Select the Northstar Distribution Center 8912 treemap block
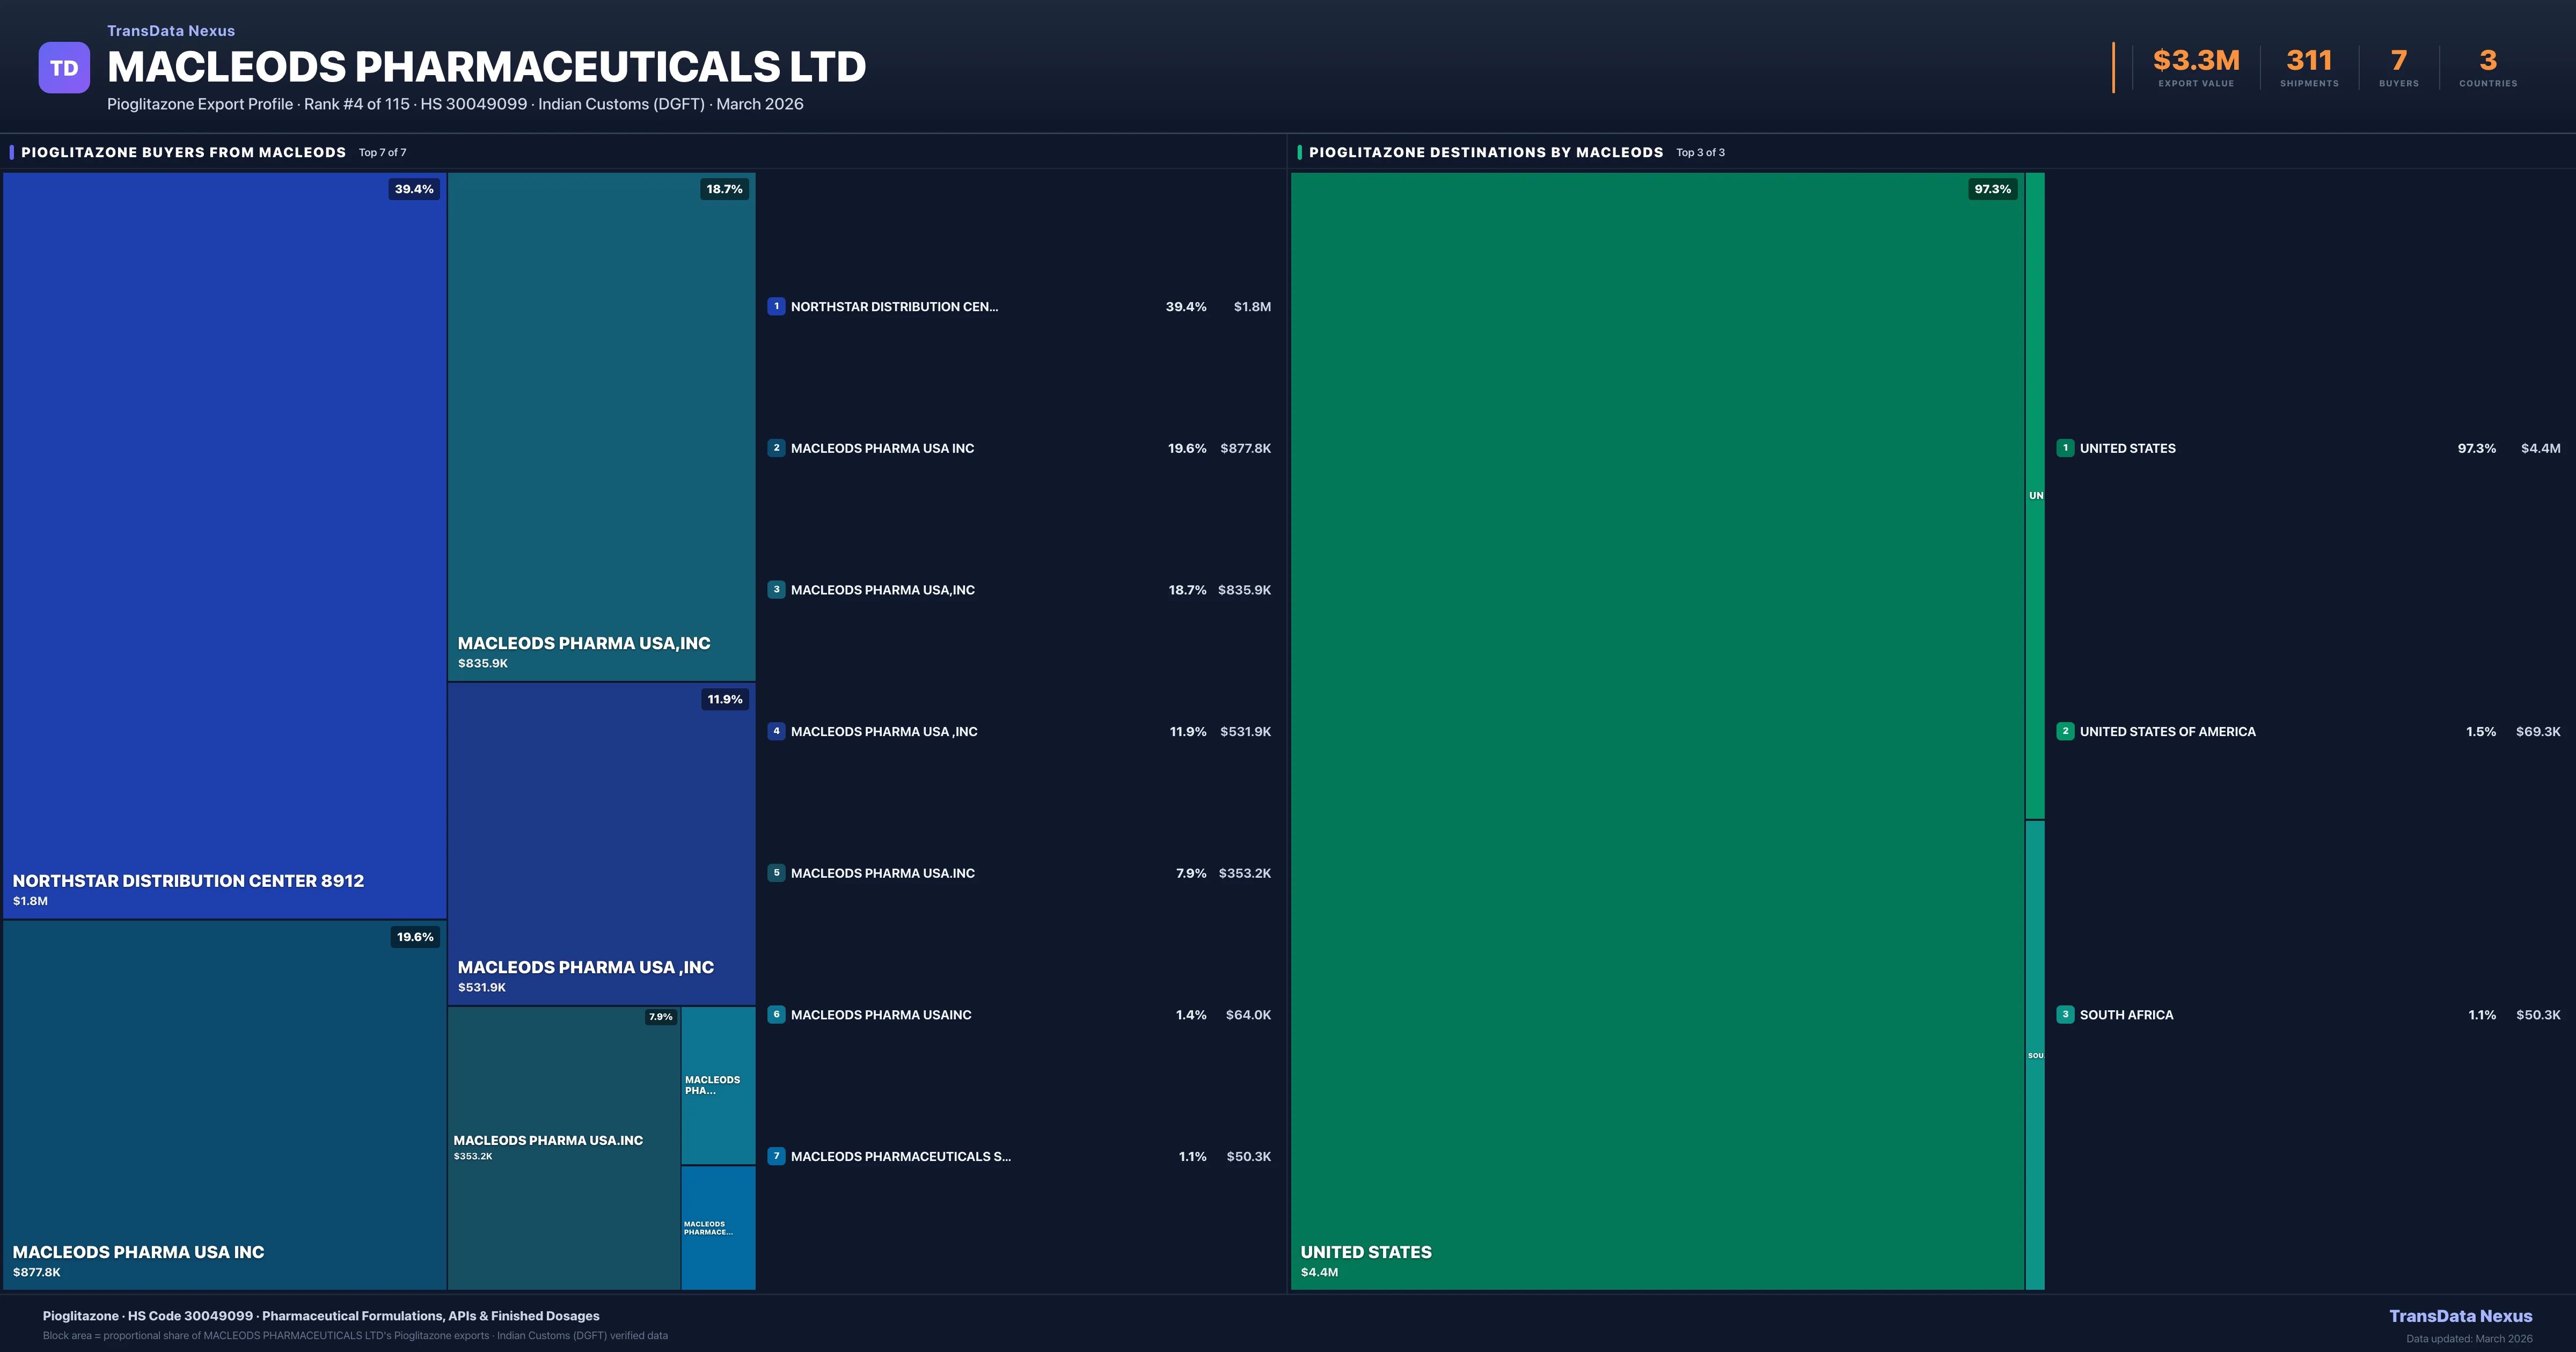 (224, 545)
